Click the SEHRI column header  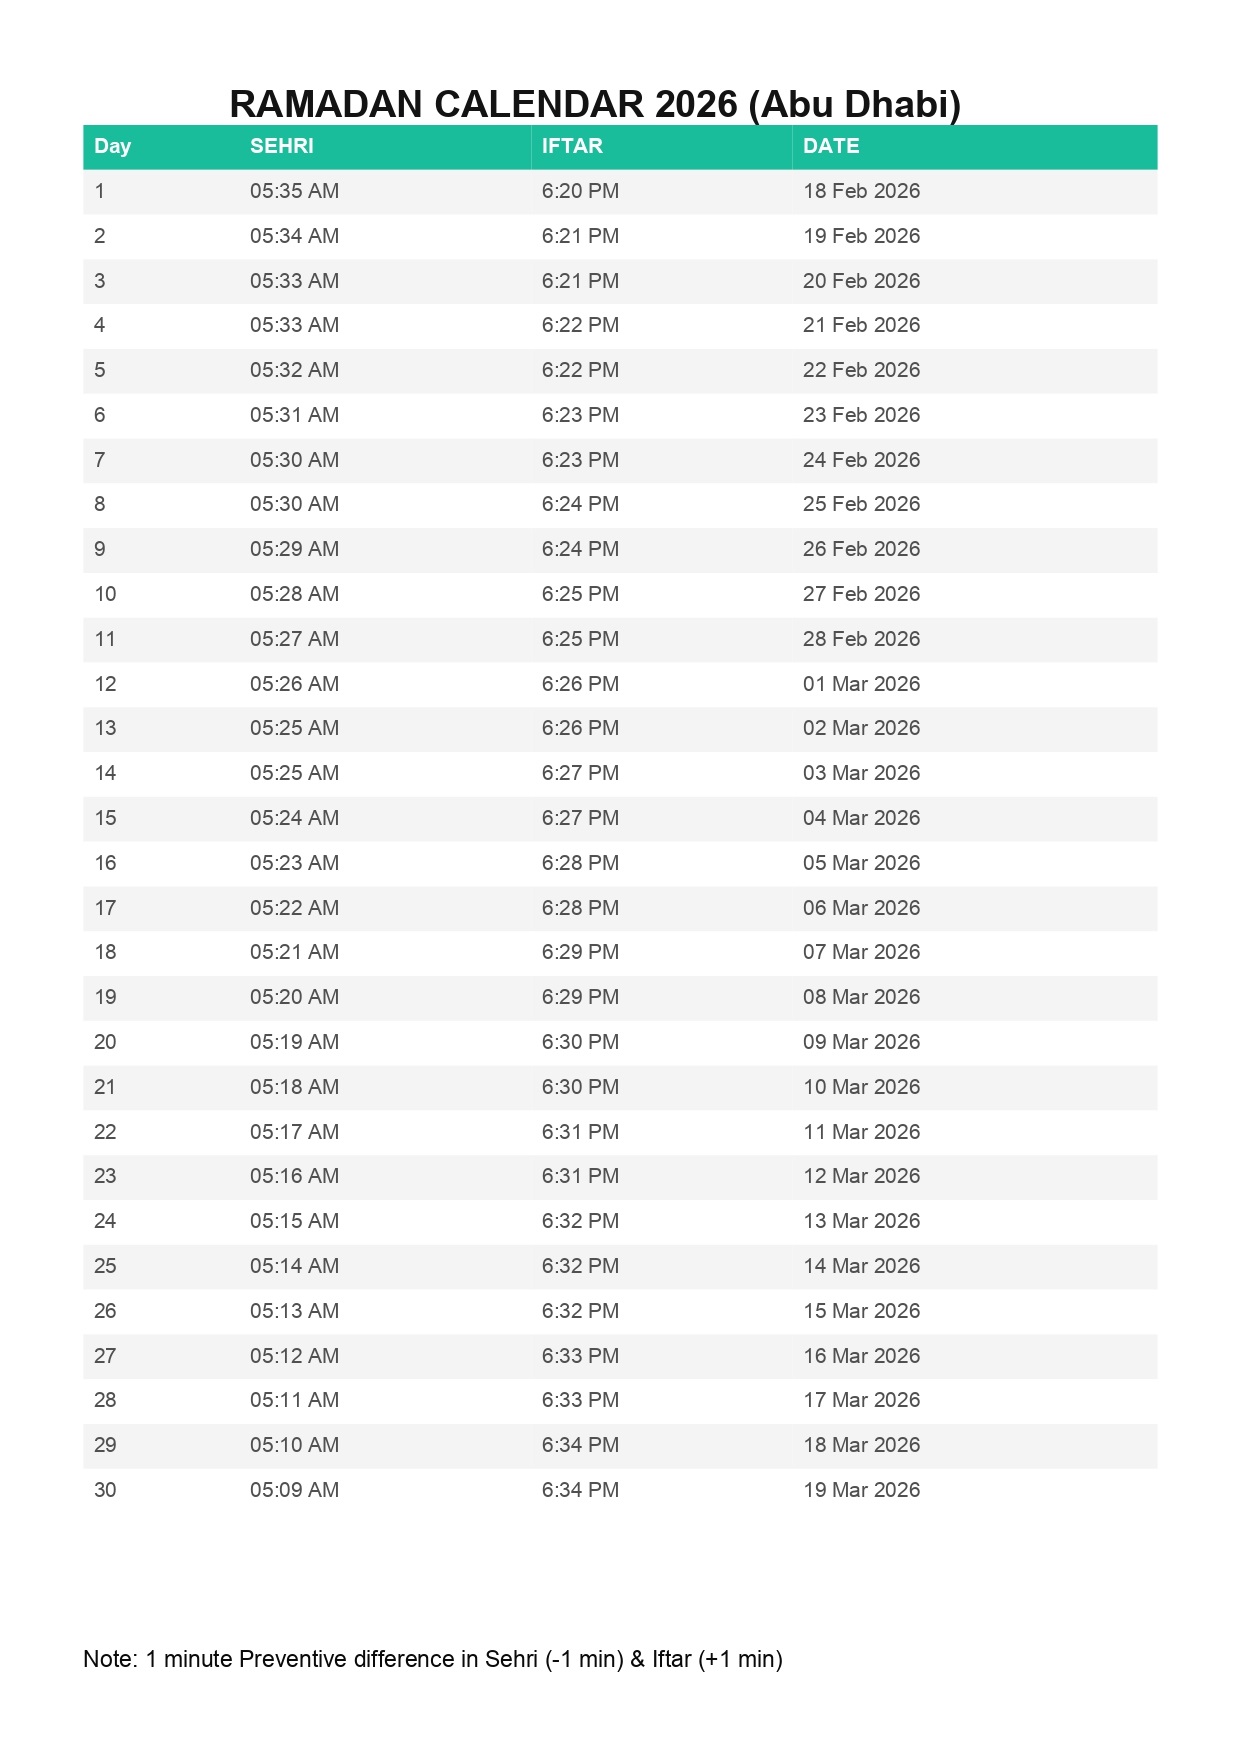pos(281,146)
